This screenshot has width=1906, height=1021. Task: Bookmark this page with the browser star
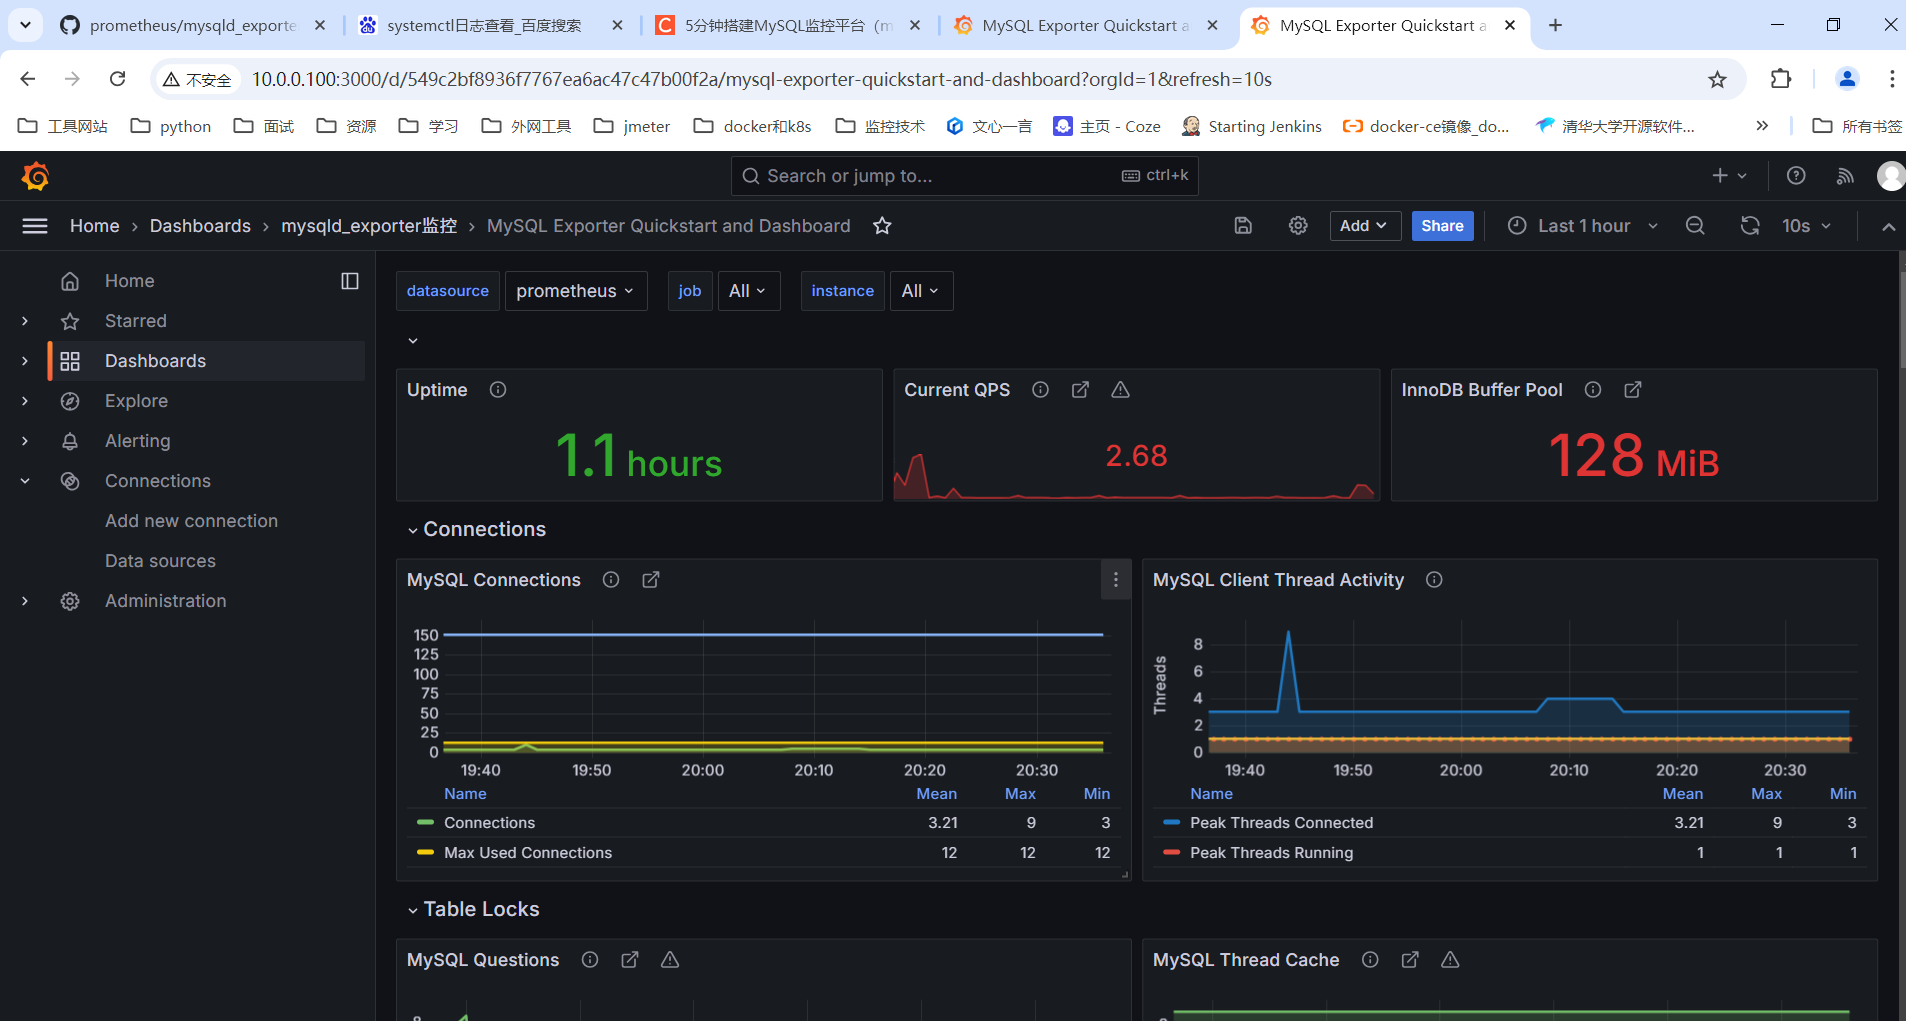[1717, 79]
